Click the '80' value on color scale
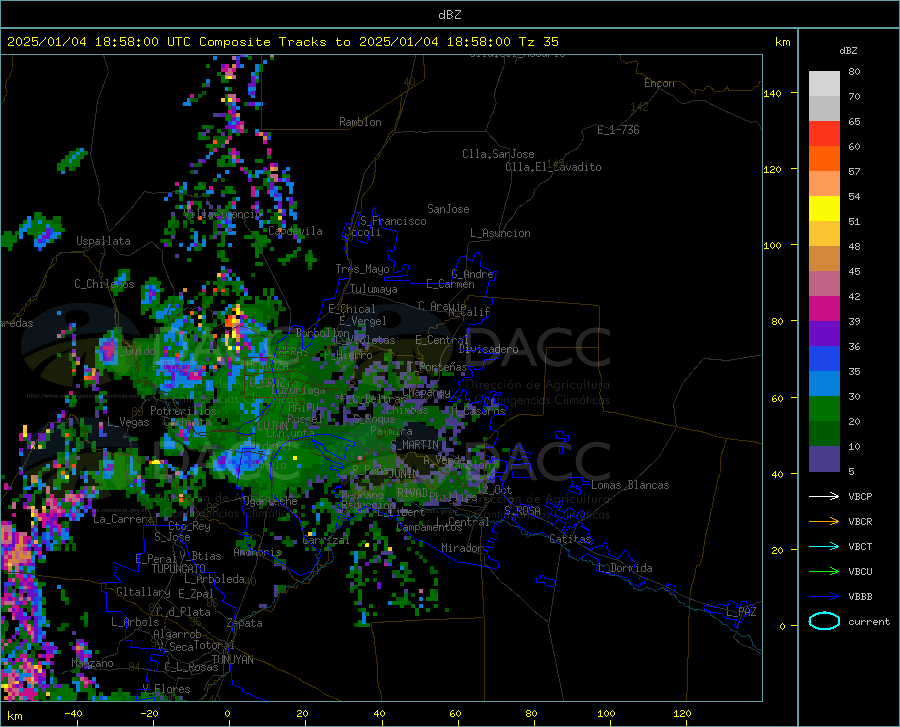The height and width of the screenshot is (727, 900). 854,72
